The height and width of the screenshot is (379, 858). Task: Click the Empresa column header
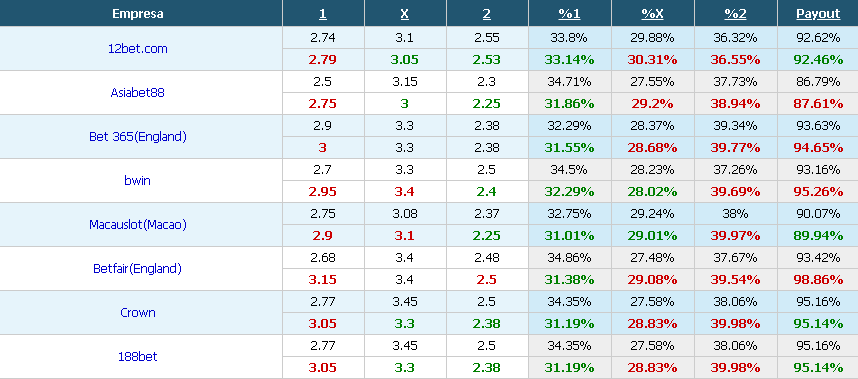click(138, 14)
